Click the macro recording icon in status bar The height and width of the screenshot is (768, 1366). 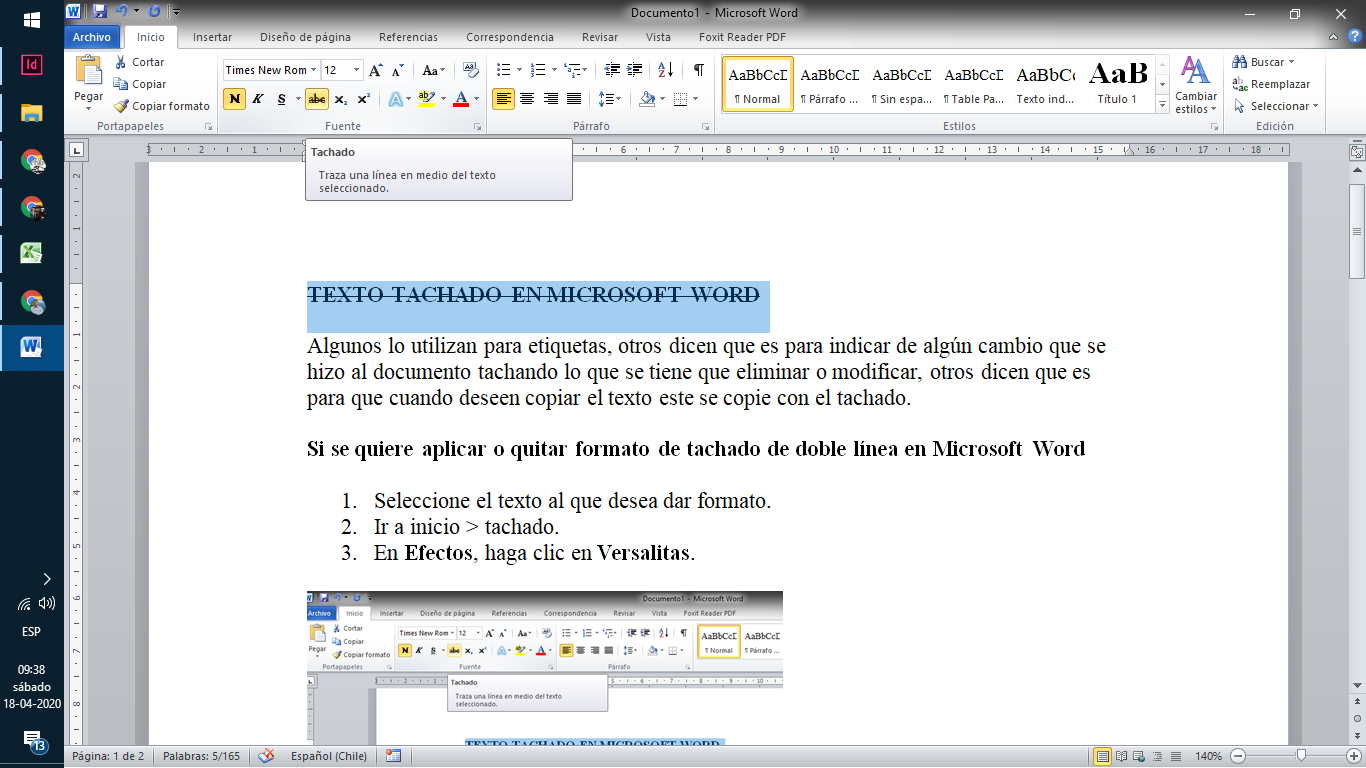[393, 756]
